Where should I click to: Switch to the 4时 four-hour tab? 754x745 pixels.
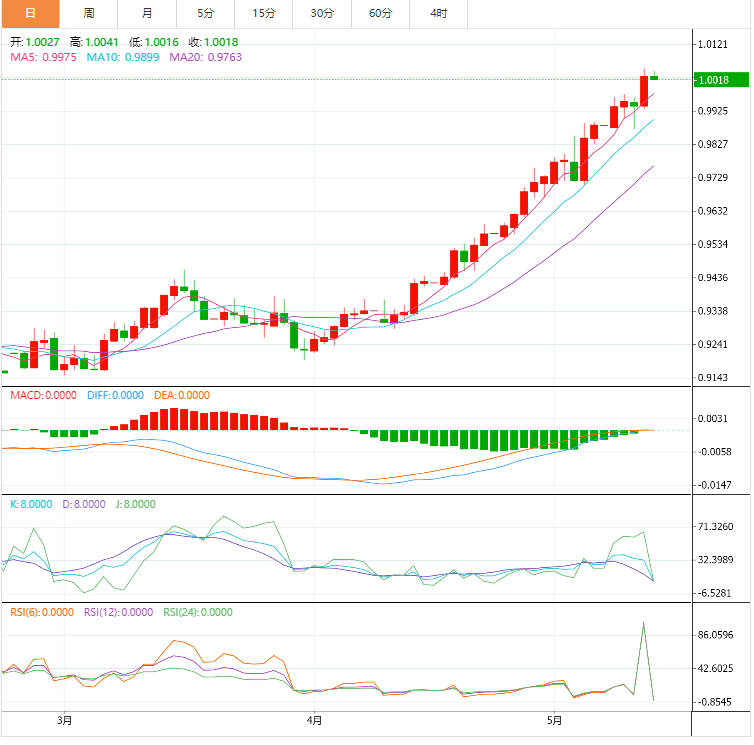[x=439, y=13]
